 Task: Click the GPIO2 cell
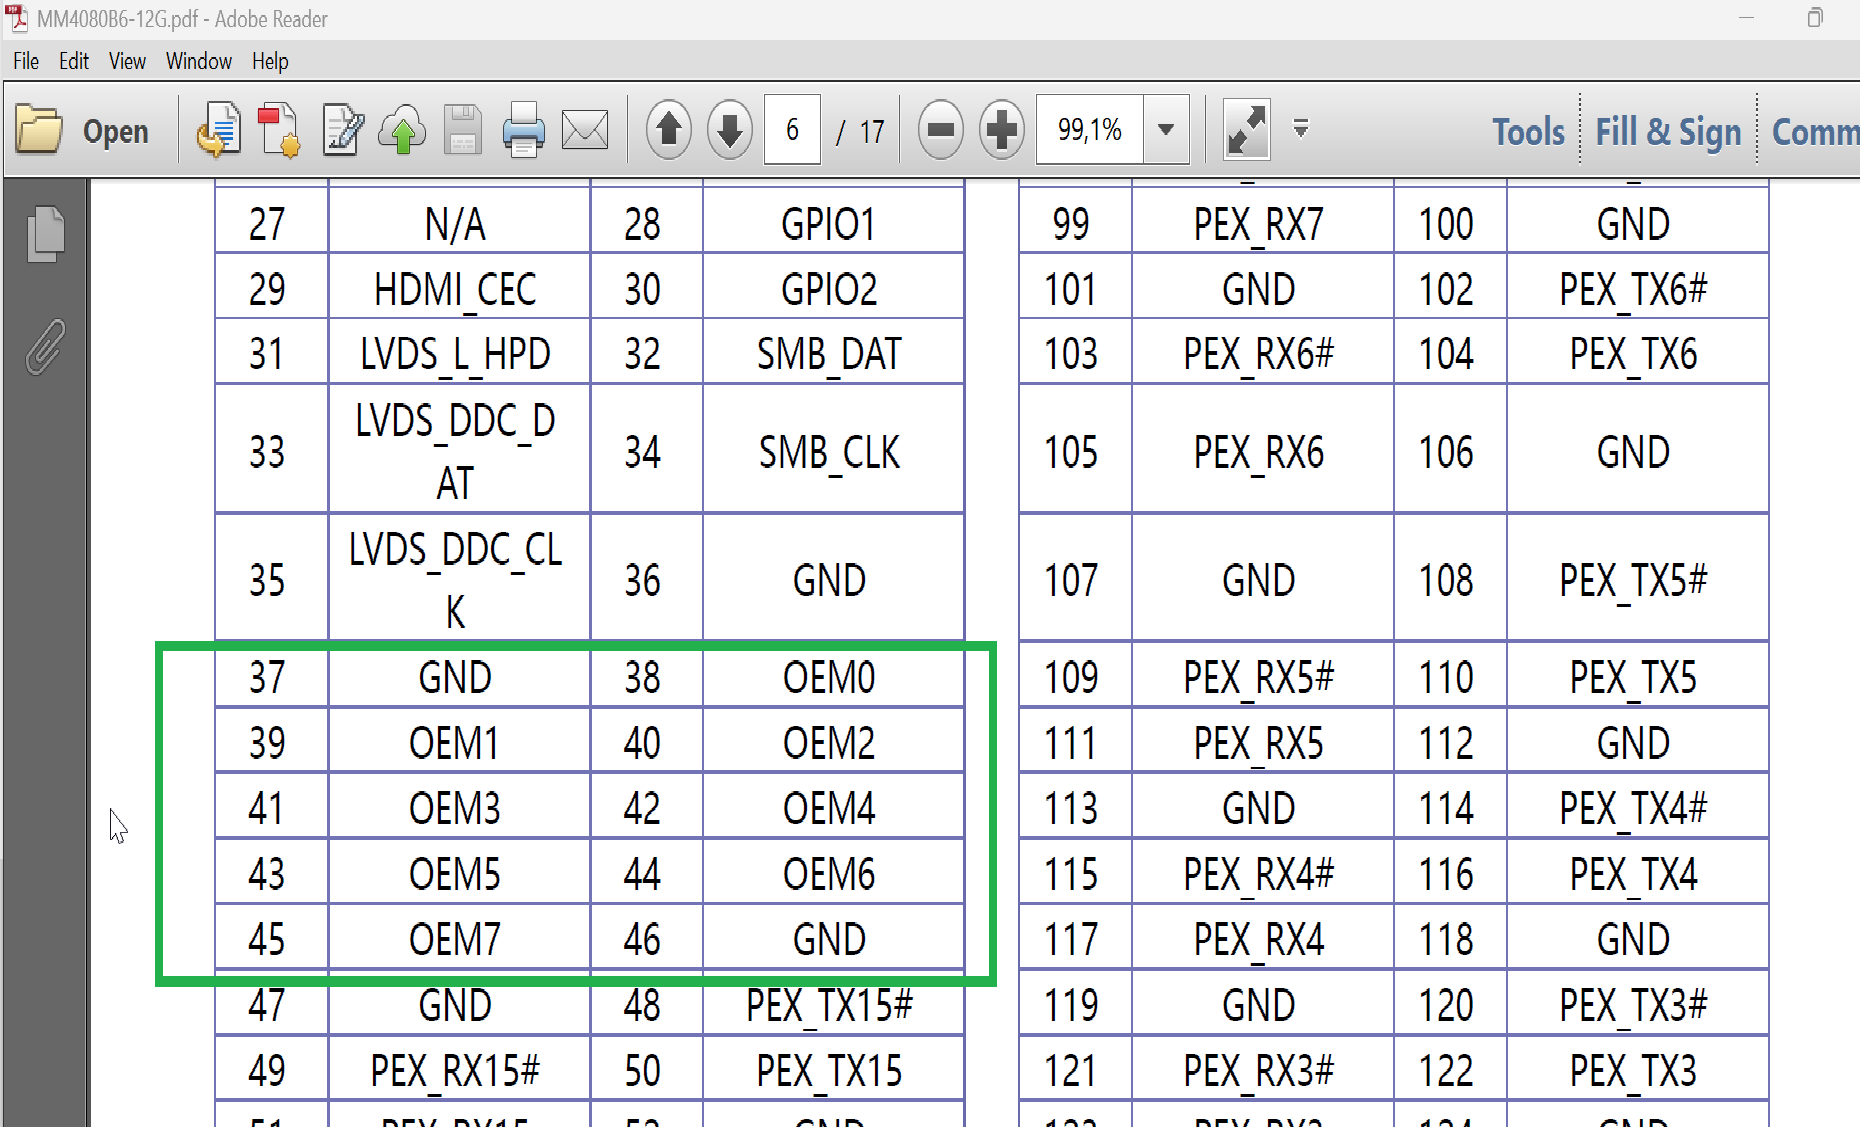[x=833, y=286]
